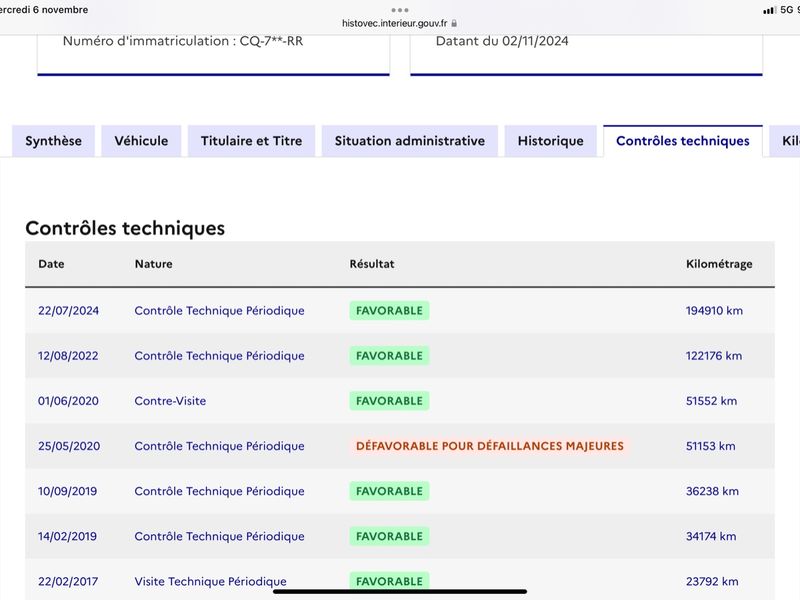Tap the three-dot multitasking icon at top
This screenshot has width=800, height=600.
(400, 10)
